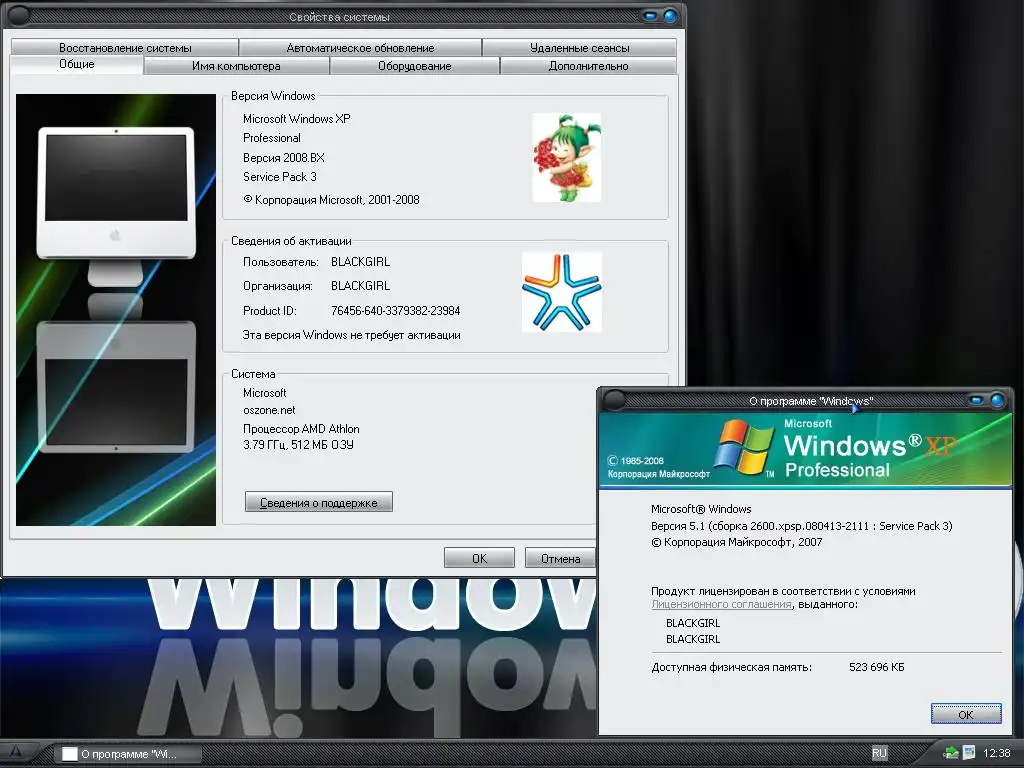
Task: Click the 12:38 taskbar clock
Action: 997,753
